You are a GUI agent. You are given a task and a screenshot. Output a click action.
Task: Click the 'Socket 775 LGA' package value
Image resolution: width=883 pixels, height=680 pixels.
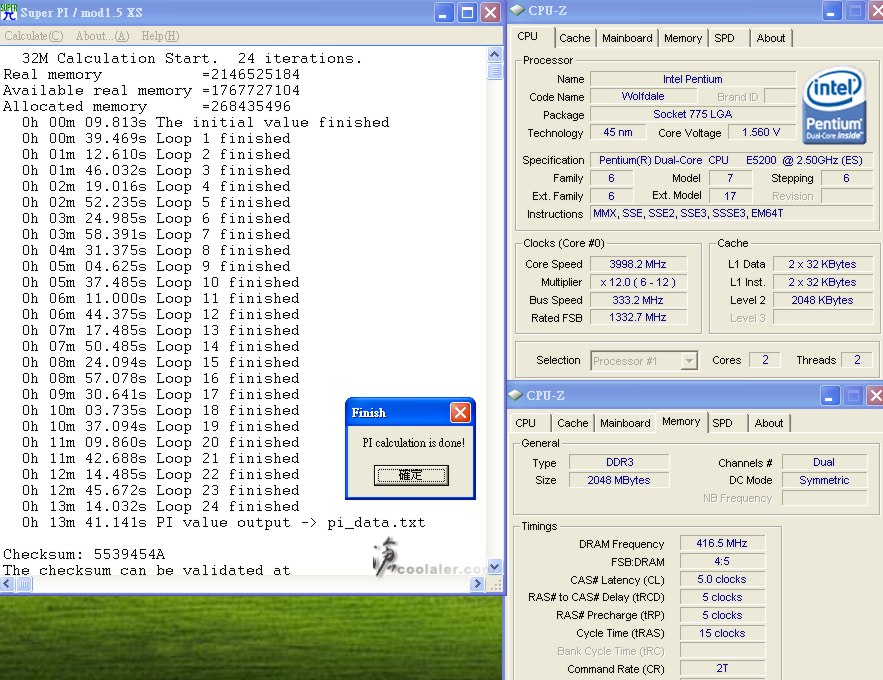(x=693, y=114)
